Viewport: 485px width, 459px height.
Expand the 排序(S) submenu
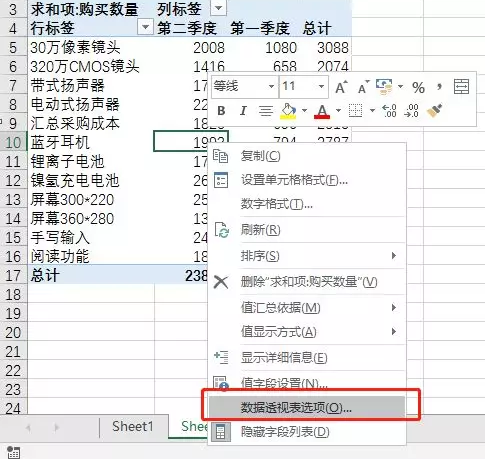[x=307, y=256]
